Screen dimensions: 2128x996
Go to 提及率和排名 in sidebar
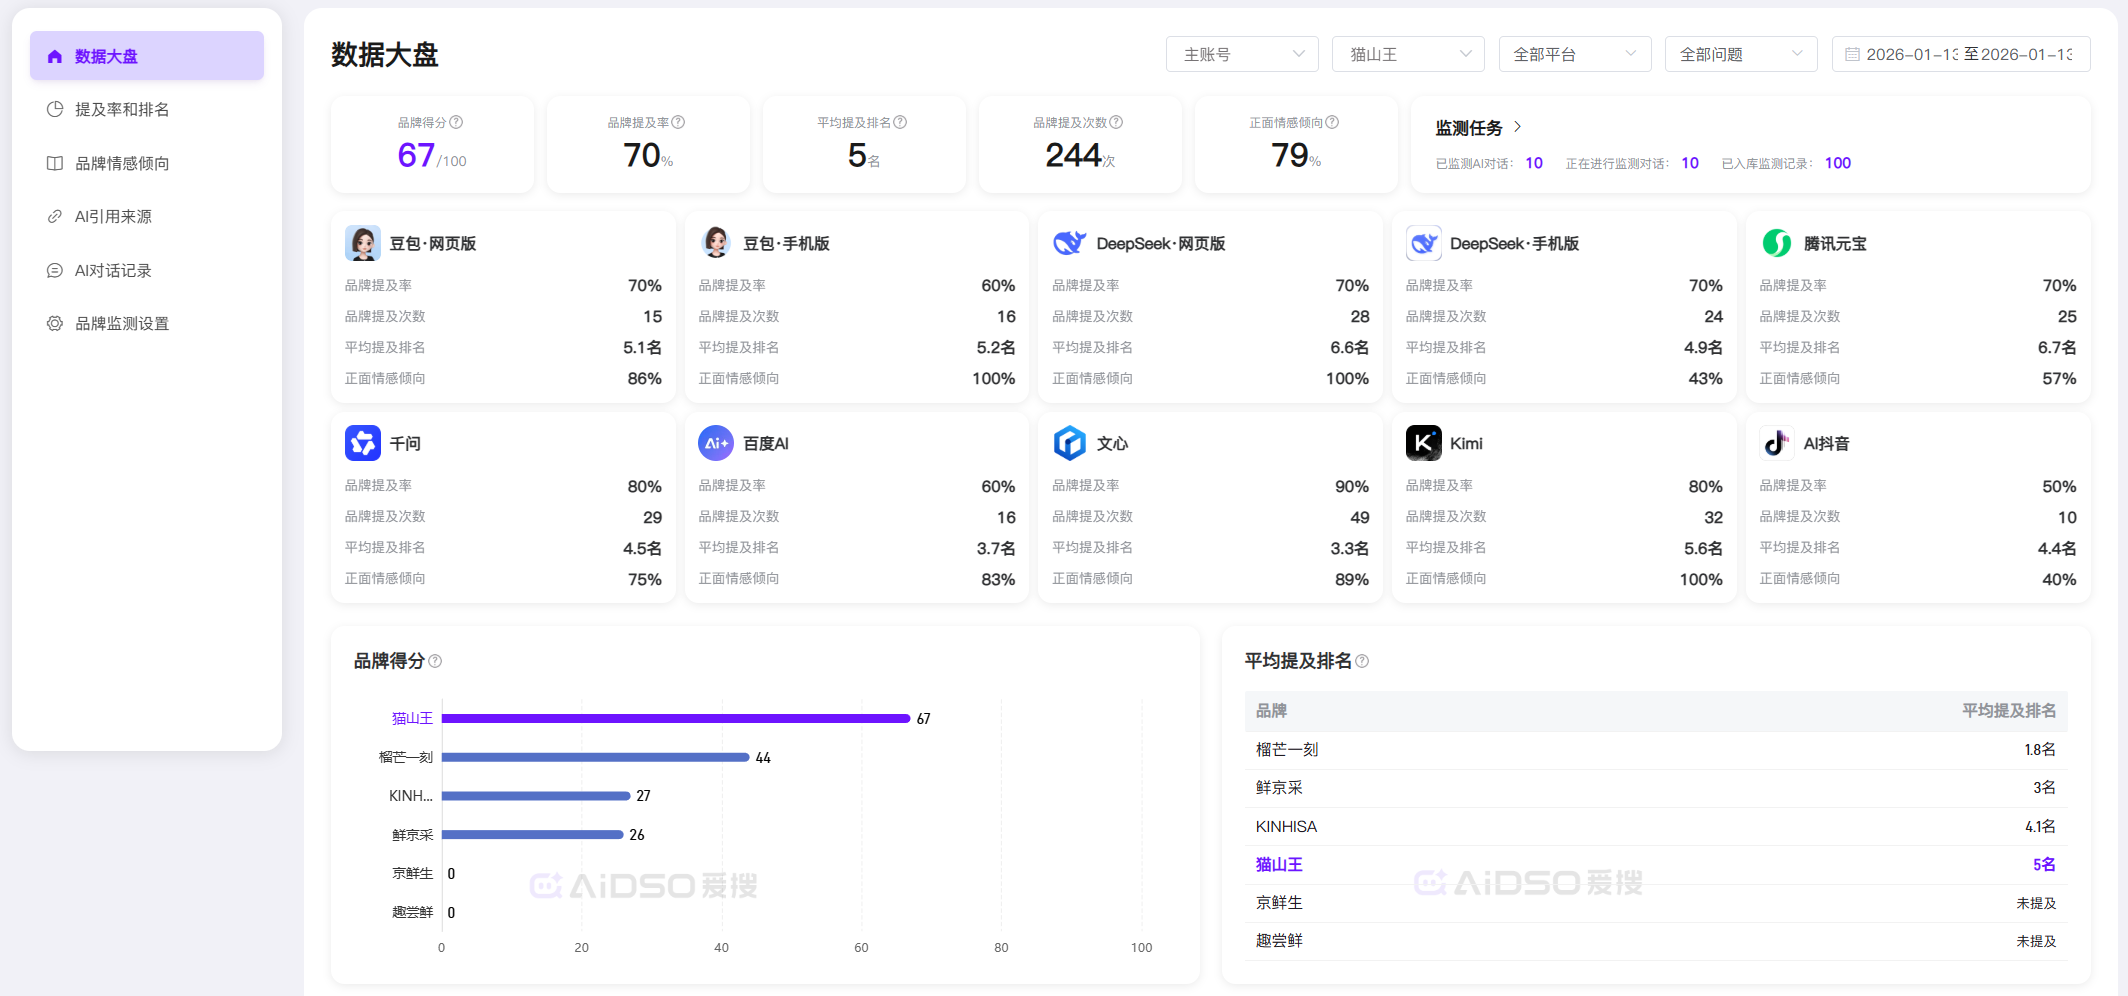pos(122,110)
